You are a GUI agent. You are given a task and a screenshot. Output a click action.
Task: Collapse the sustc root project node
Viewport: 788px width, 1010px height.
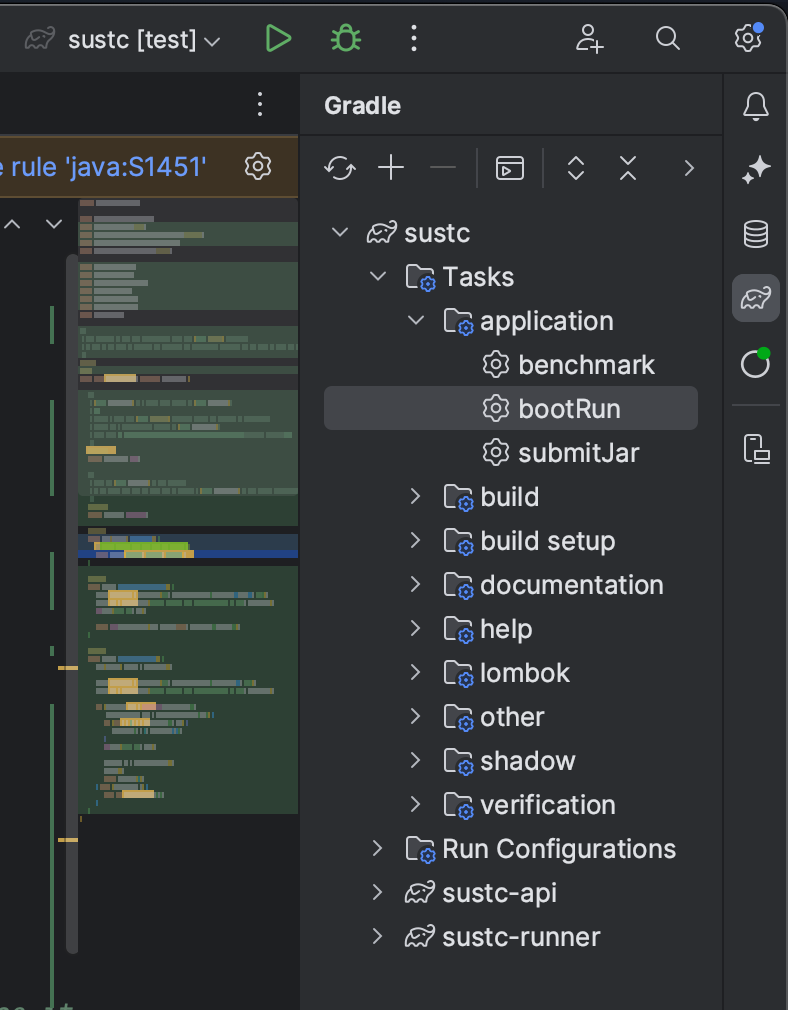click(340, 233)
